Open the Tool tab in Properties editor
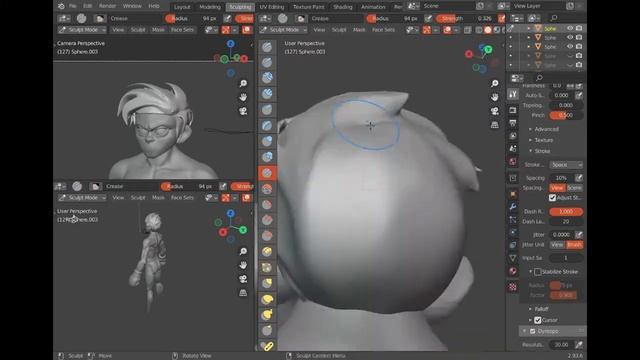 tap(513, 94)
